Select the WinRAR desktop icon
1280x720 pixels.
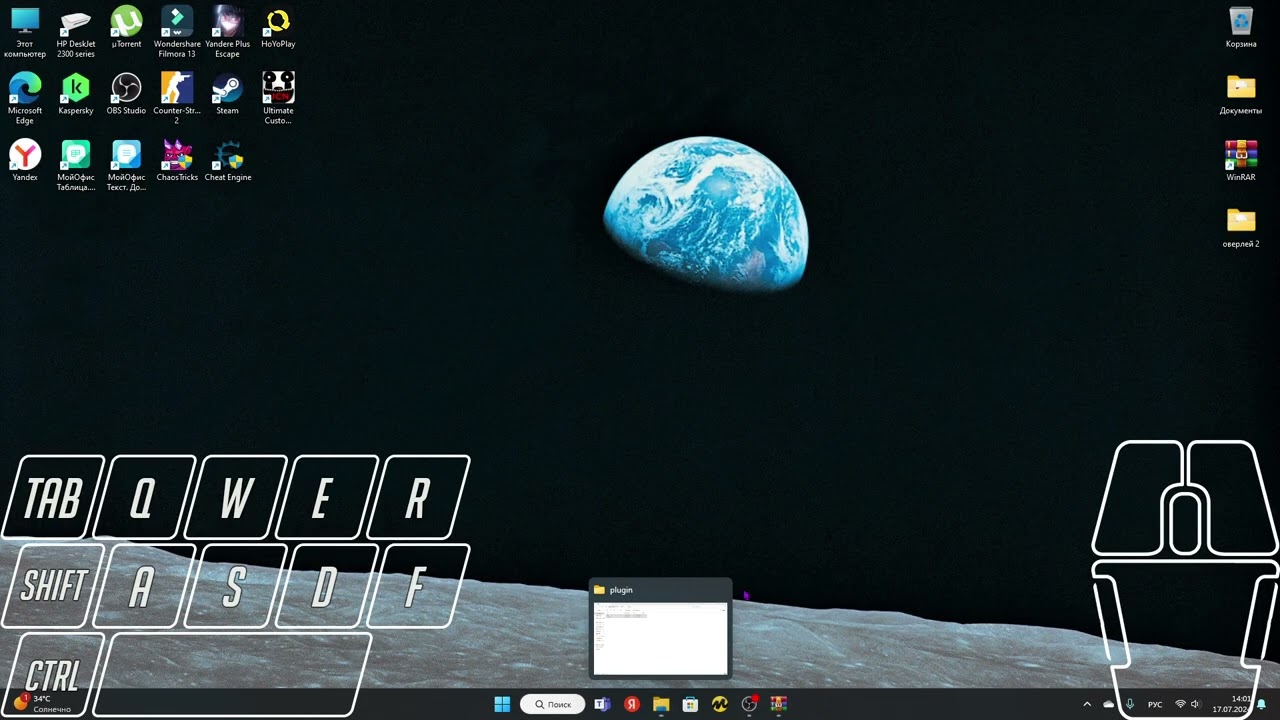[x=1241, y=161]
